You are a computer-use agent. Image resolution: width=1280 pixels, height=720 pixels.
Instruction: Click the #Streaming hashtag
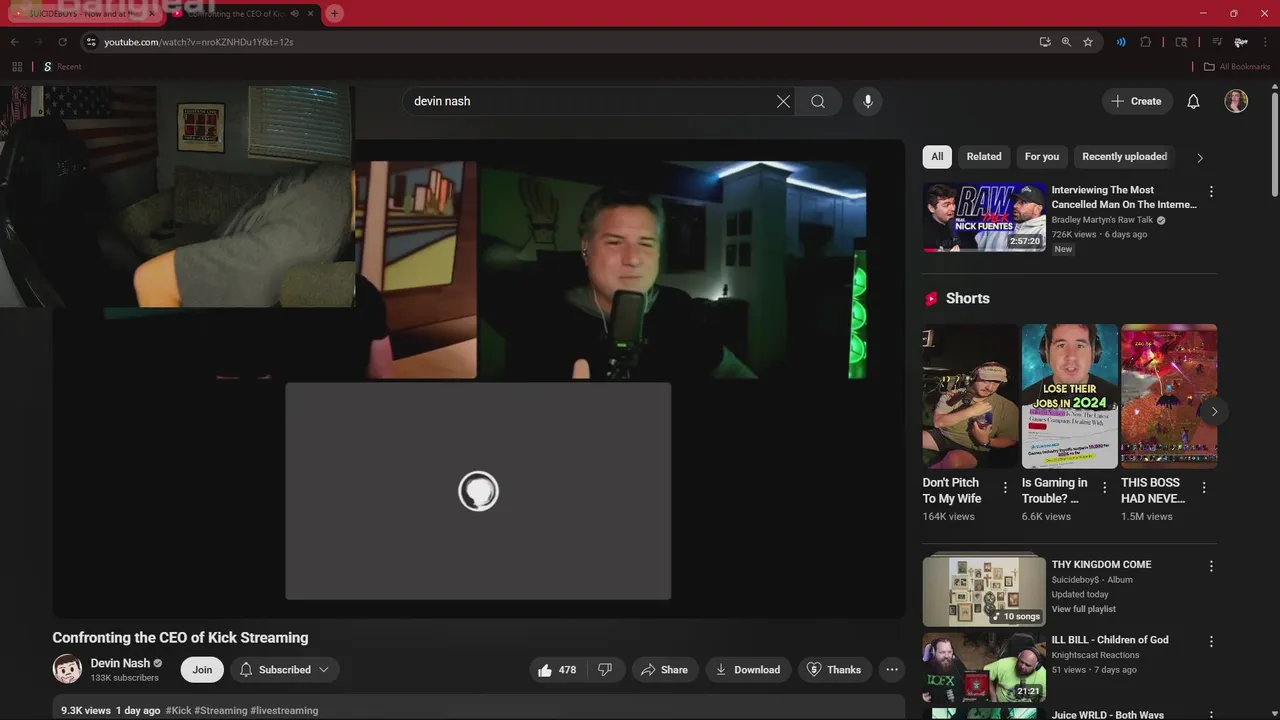pos(221,711)
